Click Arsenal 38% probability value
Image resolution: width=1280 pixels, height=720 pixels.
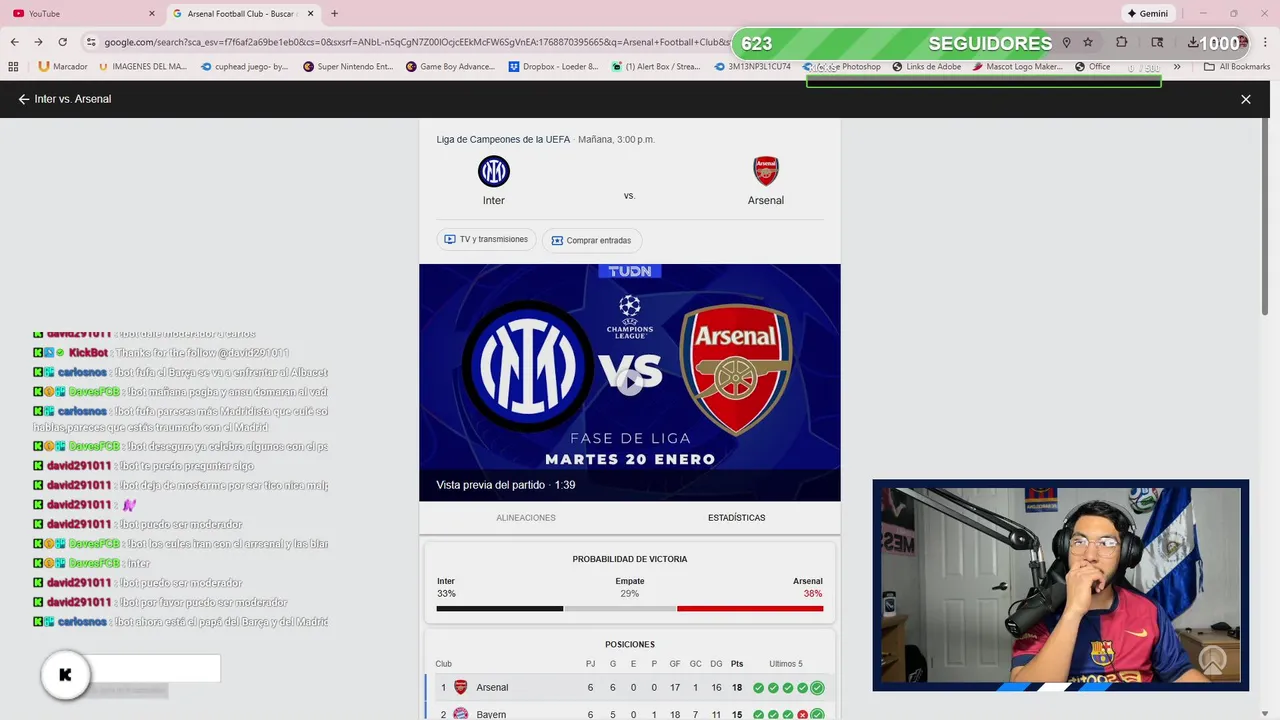coord(813,594)
